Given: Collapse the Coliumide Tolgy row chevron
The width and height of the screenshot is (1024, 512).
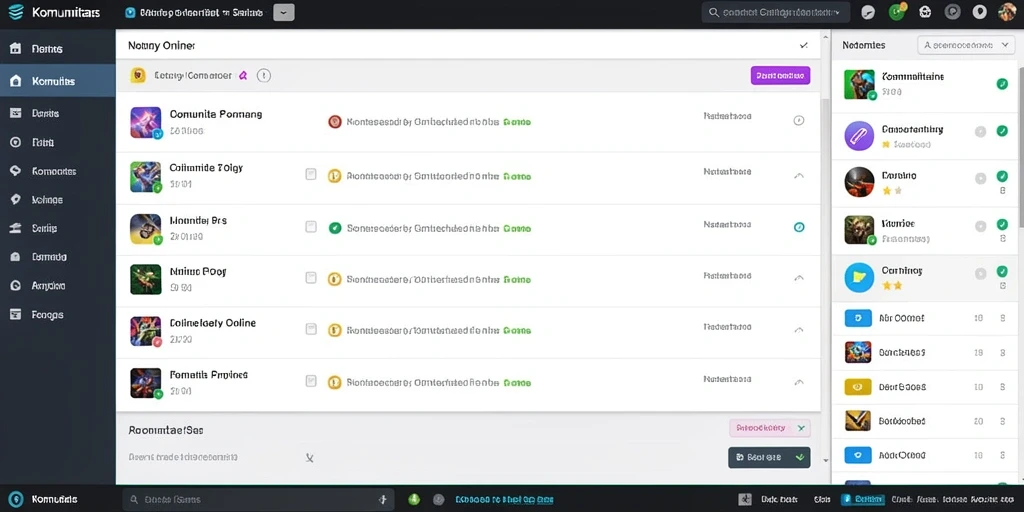Looking at the screenshot, I should [798, 176].
